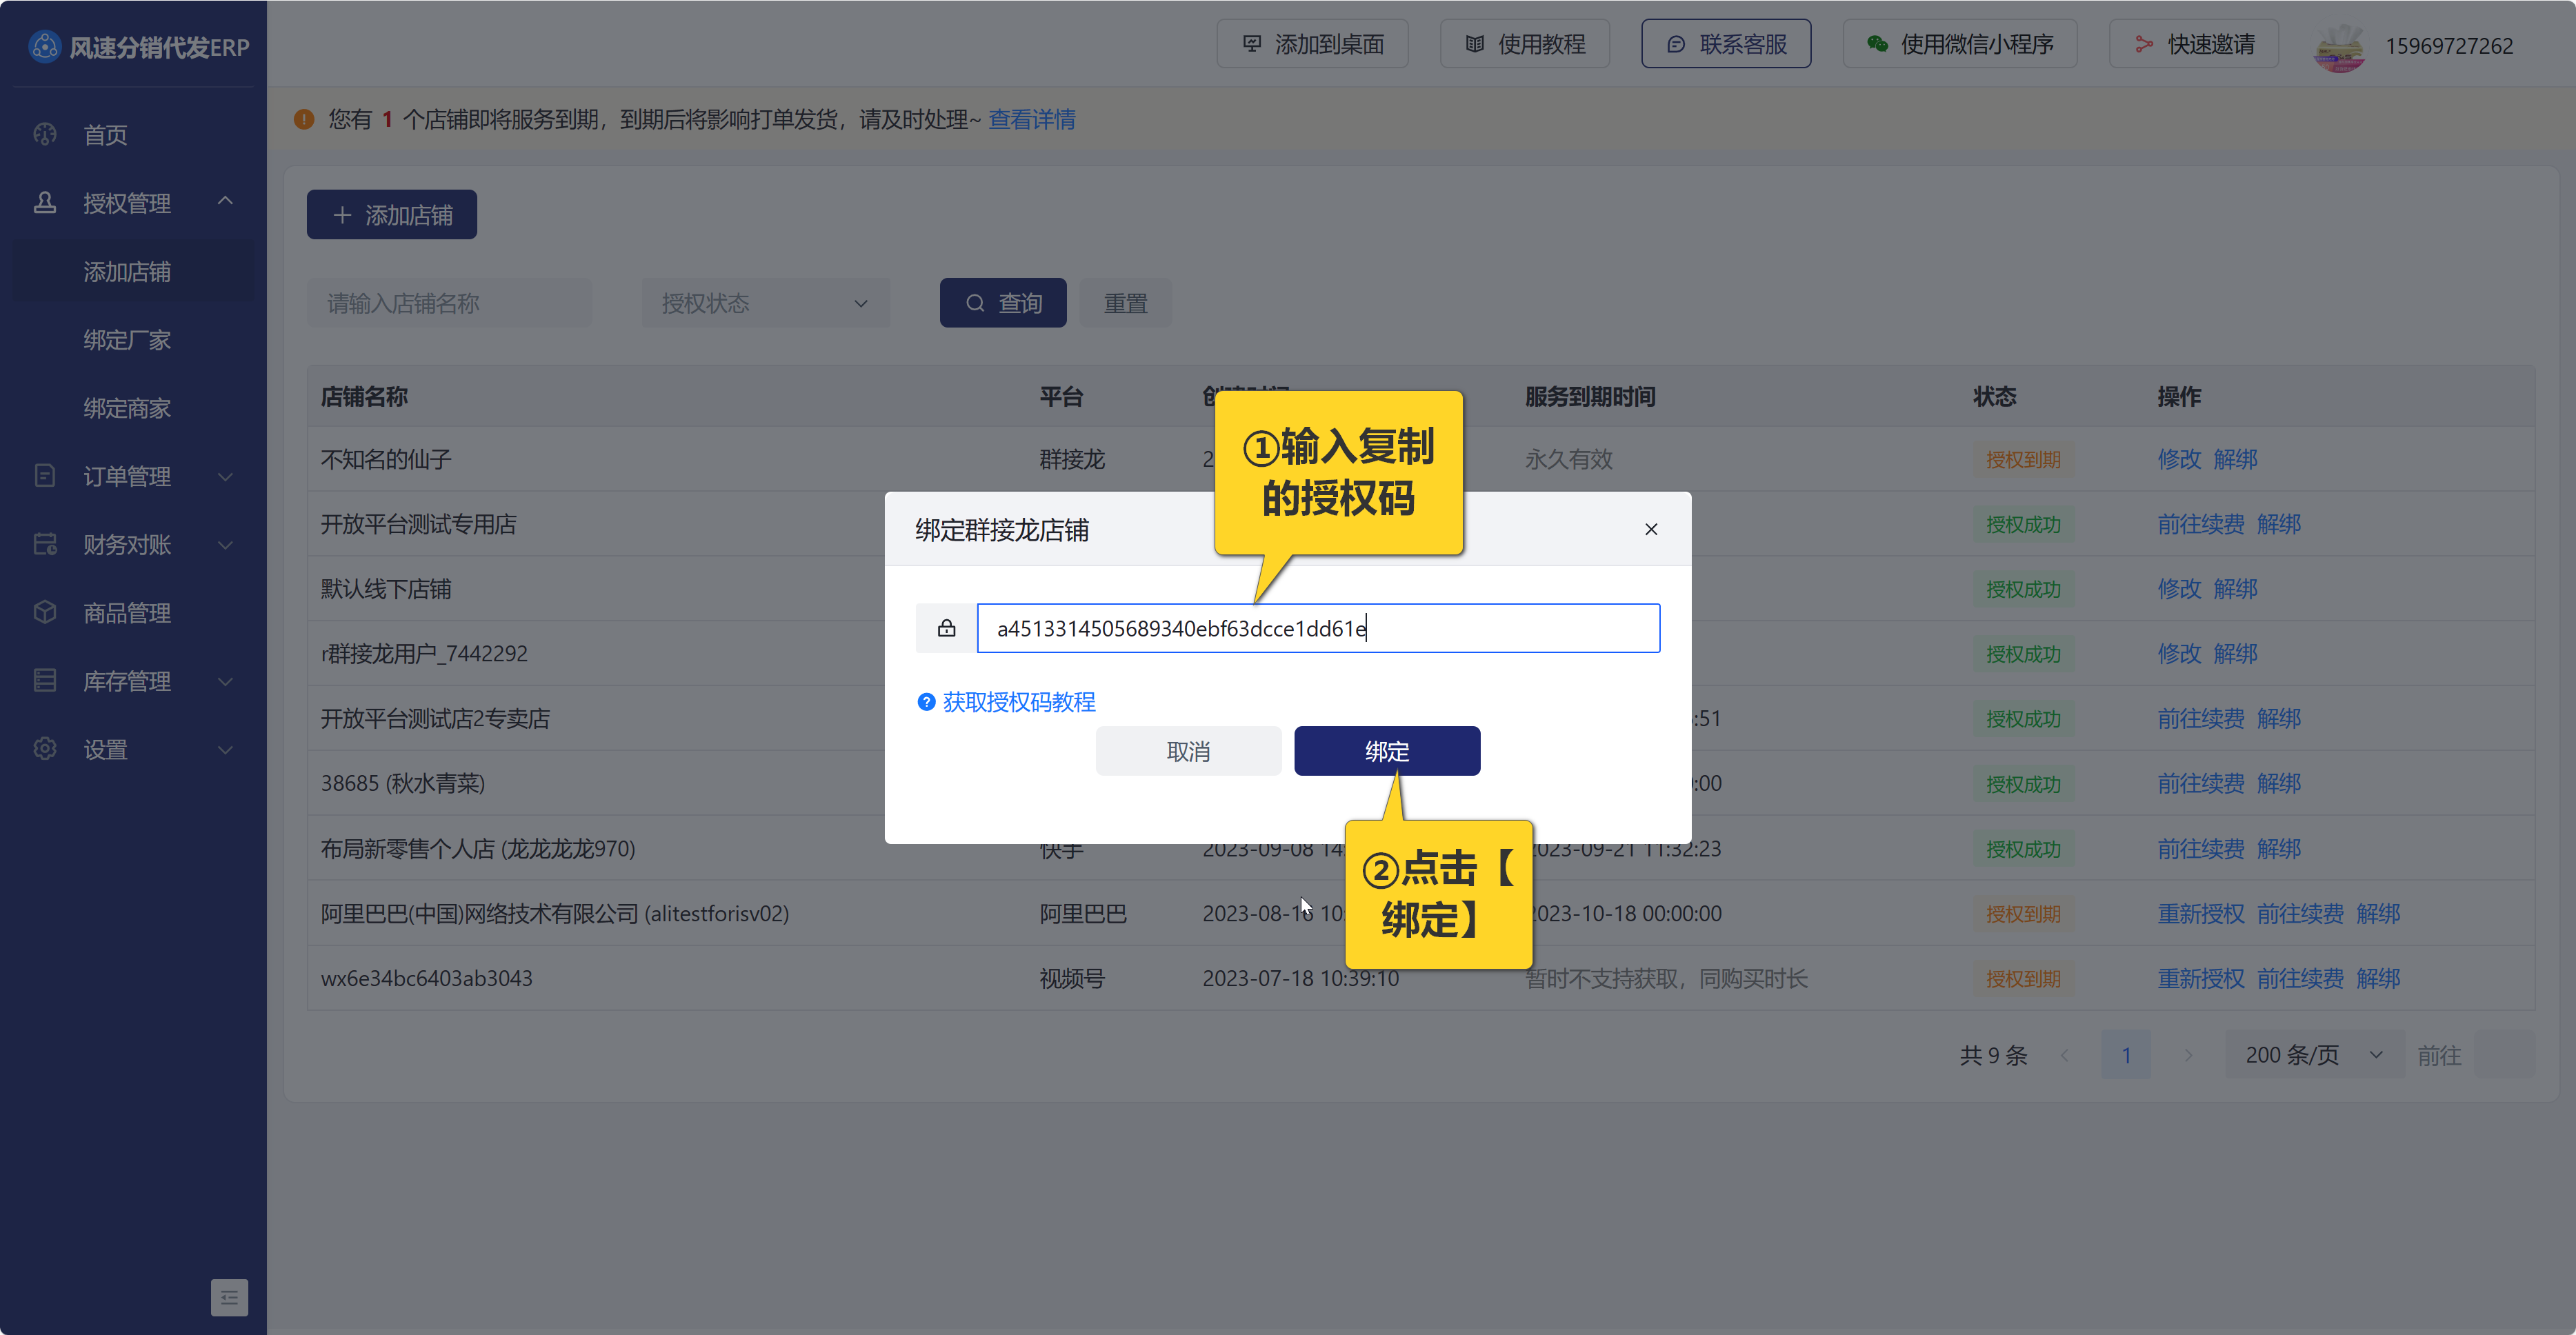Open the 获取授权码教程 link
Image resolution: width=2576 pixels, height=1335 pixels.
point(1018,702)
